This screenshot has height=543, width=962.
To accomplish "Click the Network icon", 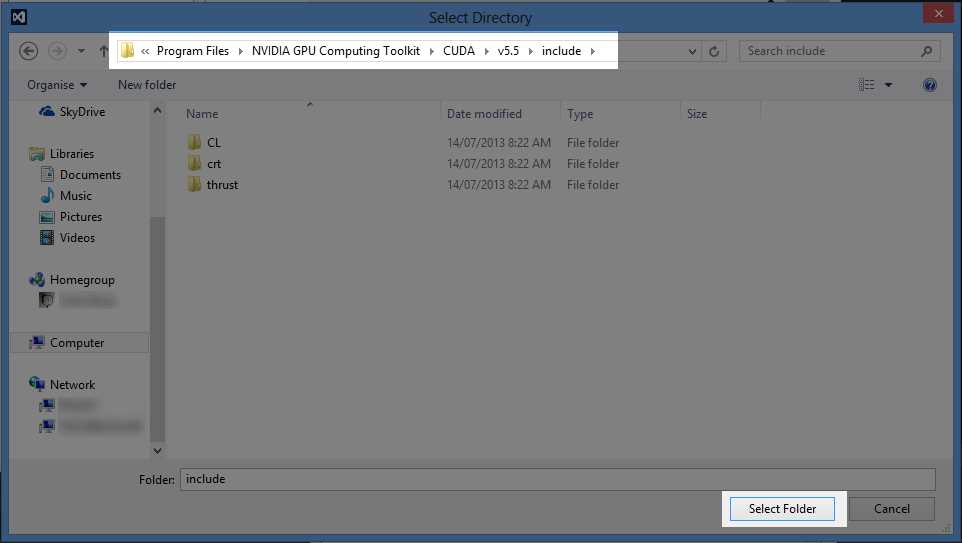I will pos(37,384).
